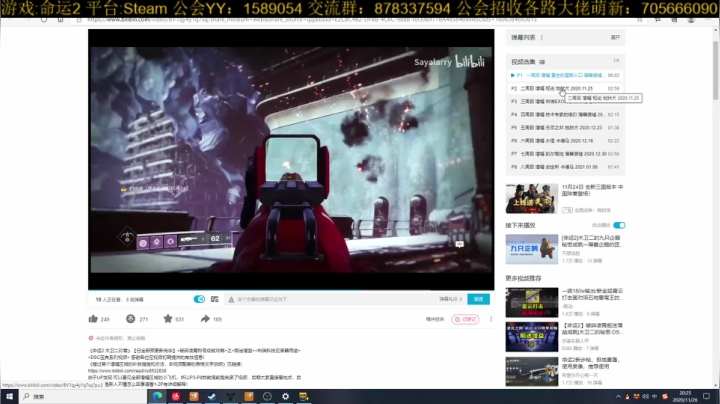
Task: Click the taskbar search box
Action: click(83, 396)
